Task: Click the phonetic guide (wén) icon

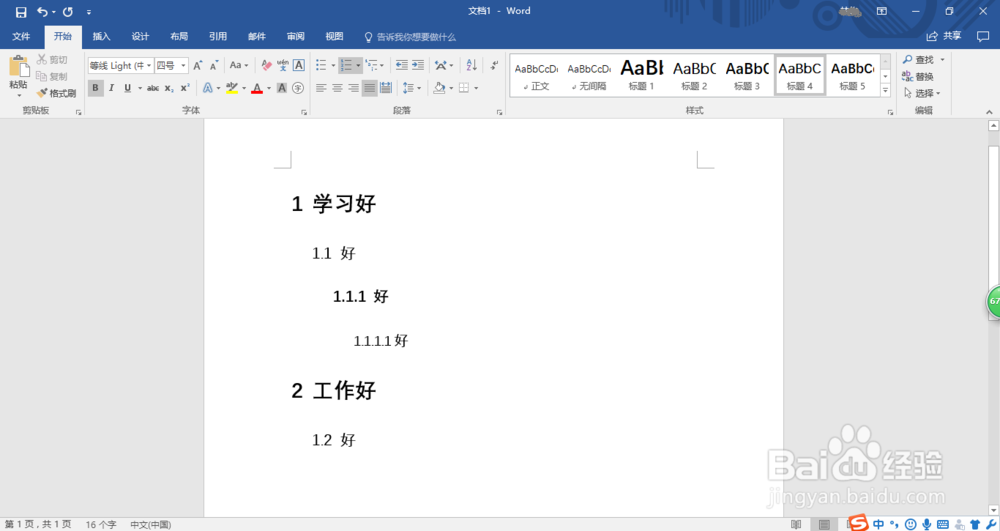Action: [283, 65]
